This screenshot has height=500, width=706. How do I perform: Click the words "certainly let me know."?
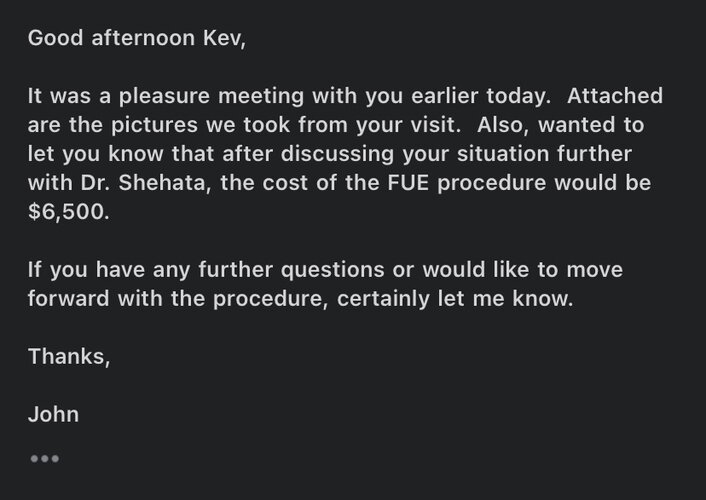click(455, 299)
